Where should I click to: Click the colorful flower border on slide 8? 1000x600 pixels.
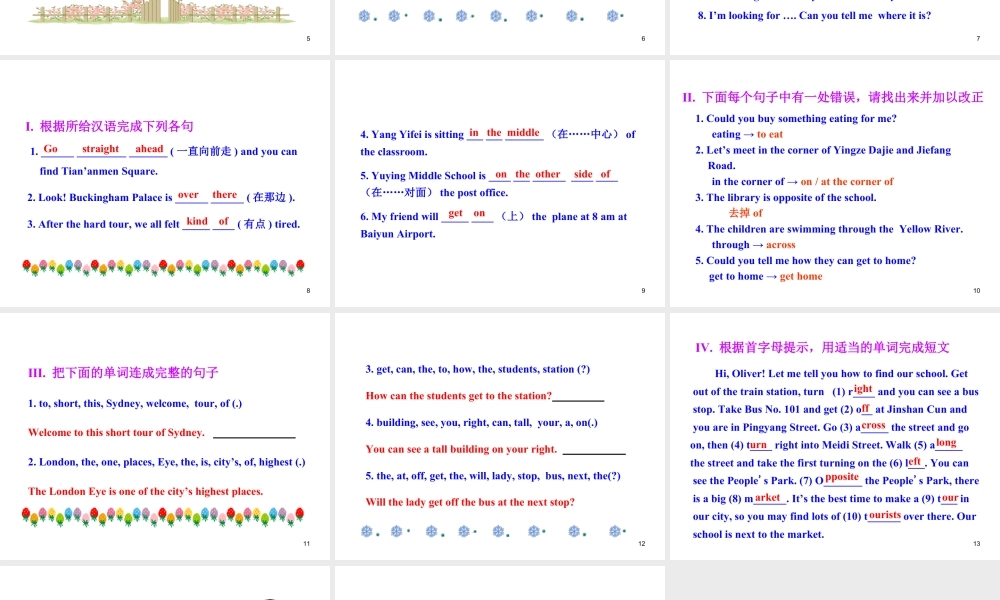[x=163, y=268]
